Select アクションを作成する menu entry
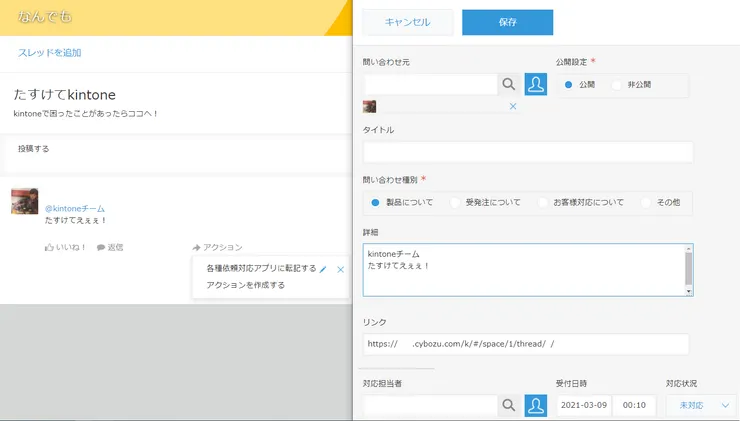 pyautogui.click(x=245, y=285)
